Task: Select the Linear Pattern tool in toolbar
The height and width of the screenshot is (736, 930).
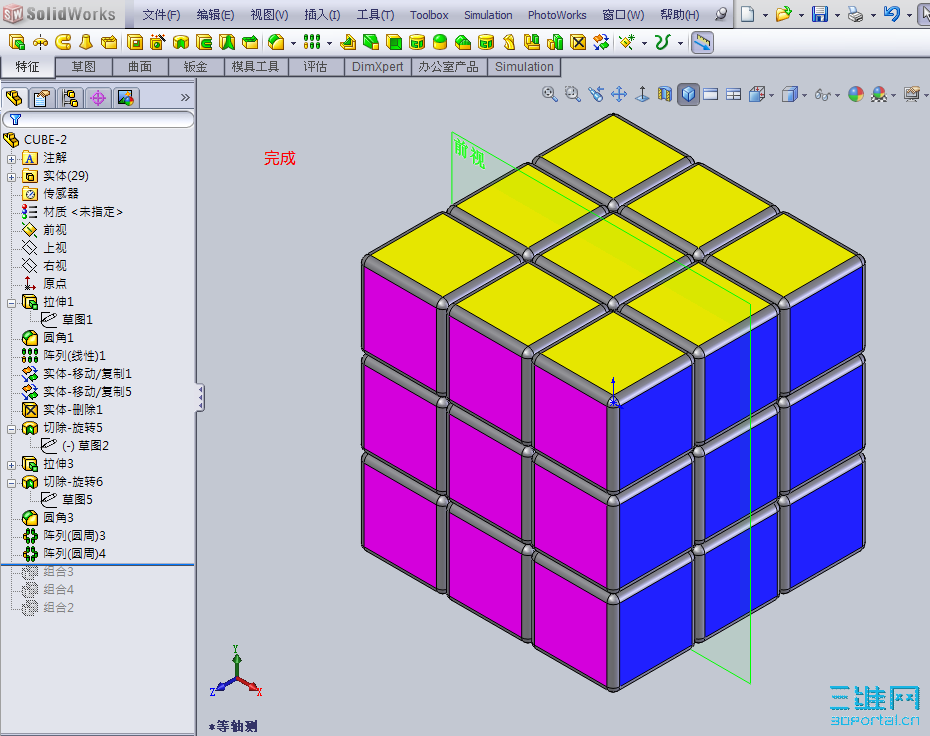Action: click(312, 42)
